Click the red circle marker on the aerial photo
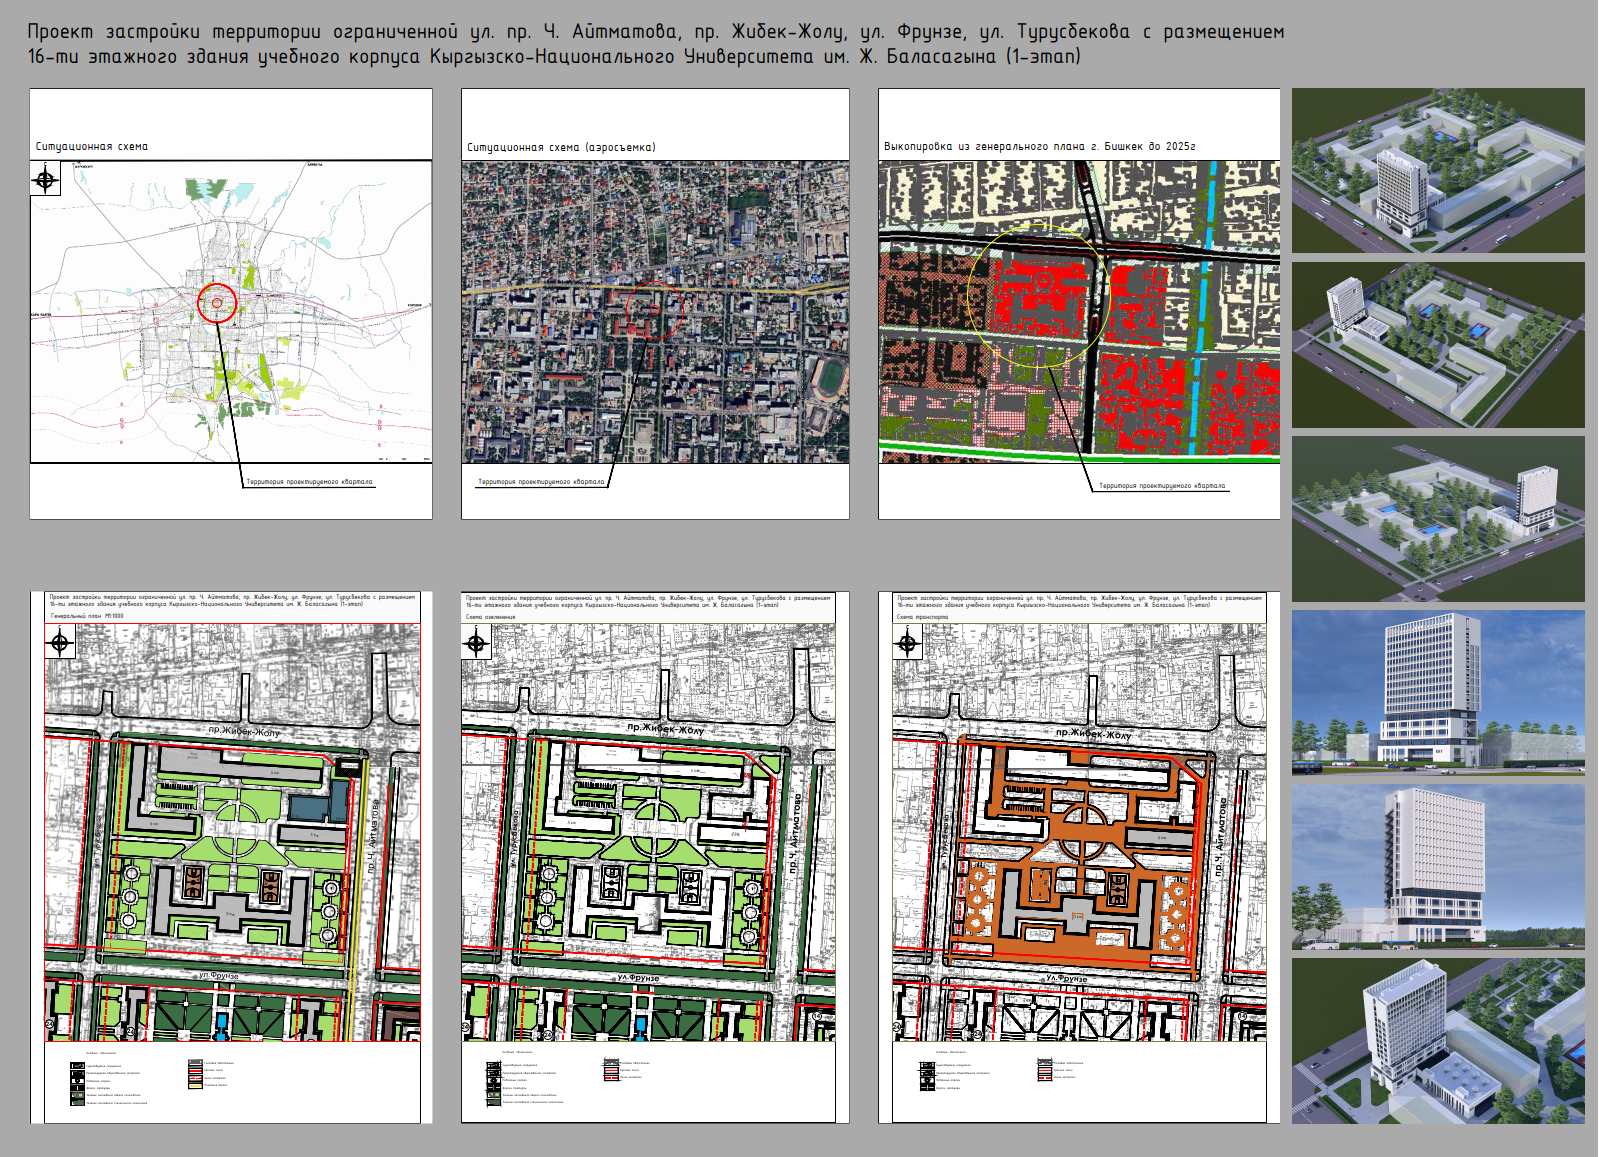Screen dimensions: 1599x1157 (x=654, y=309)
